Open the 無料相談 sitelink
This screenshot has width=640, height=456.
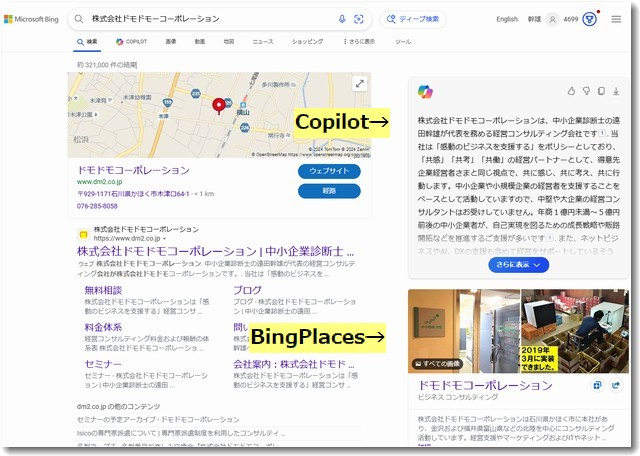point(104,290)
